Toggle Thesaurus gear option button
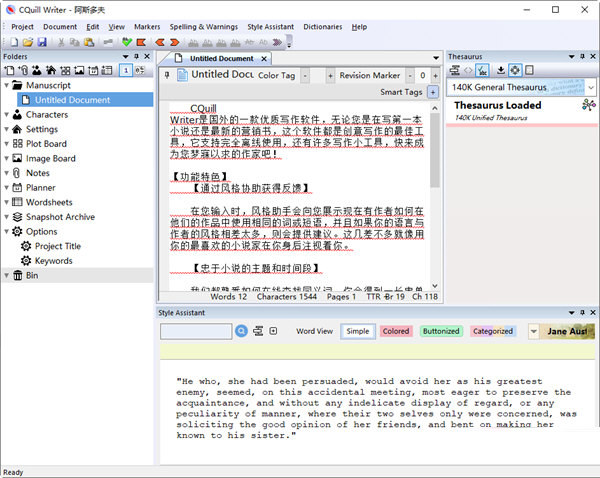The width and height of the screenshot is (600, 478). (x=515, y=70)
